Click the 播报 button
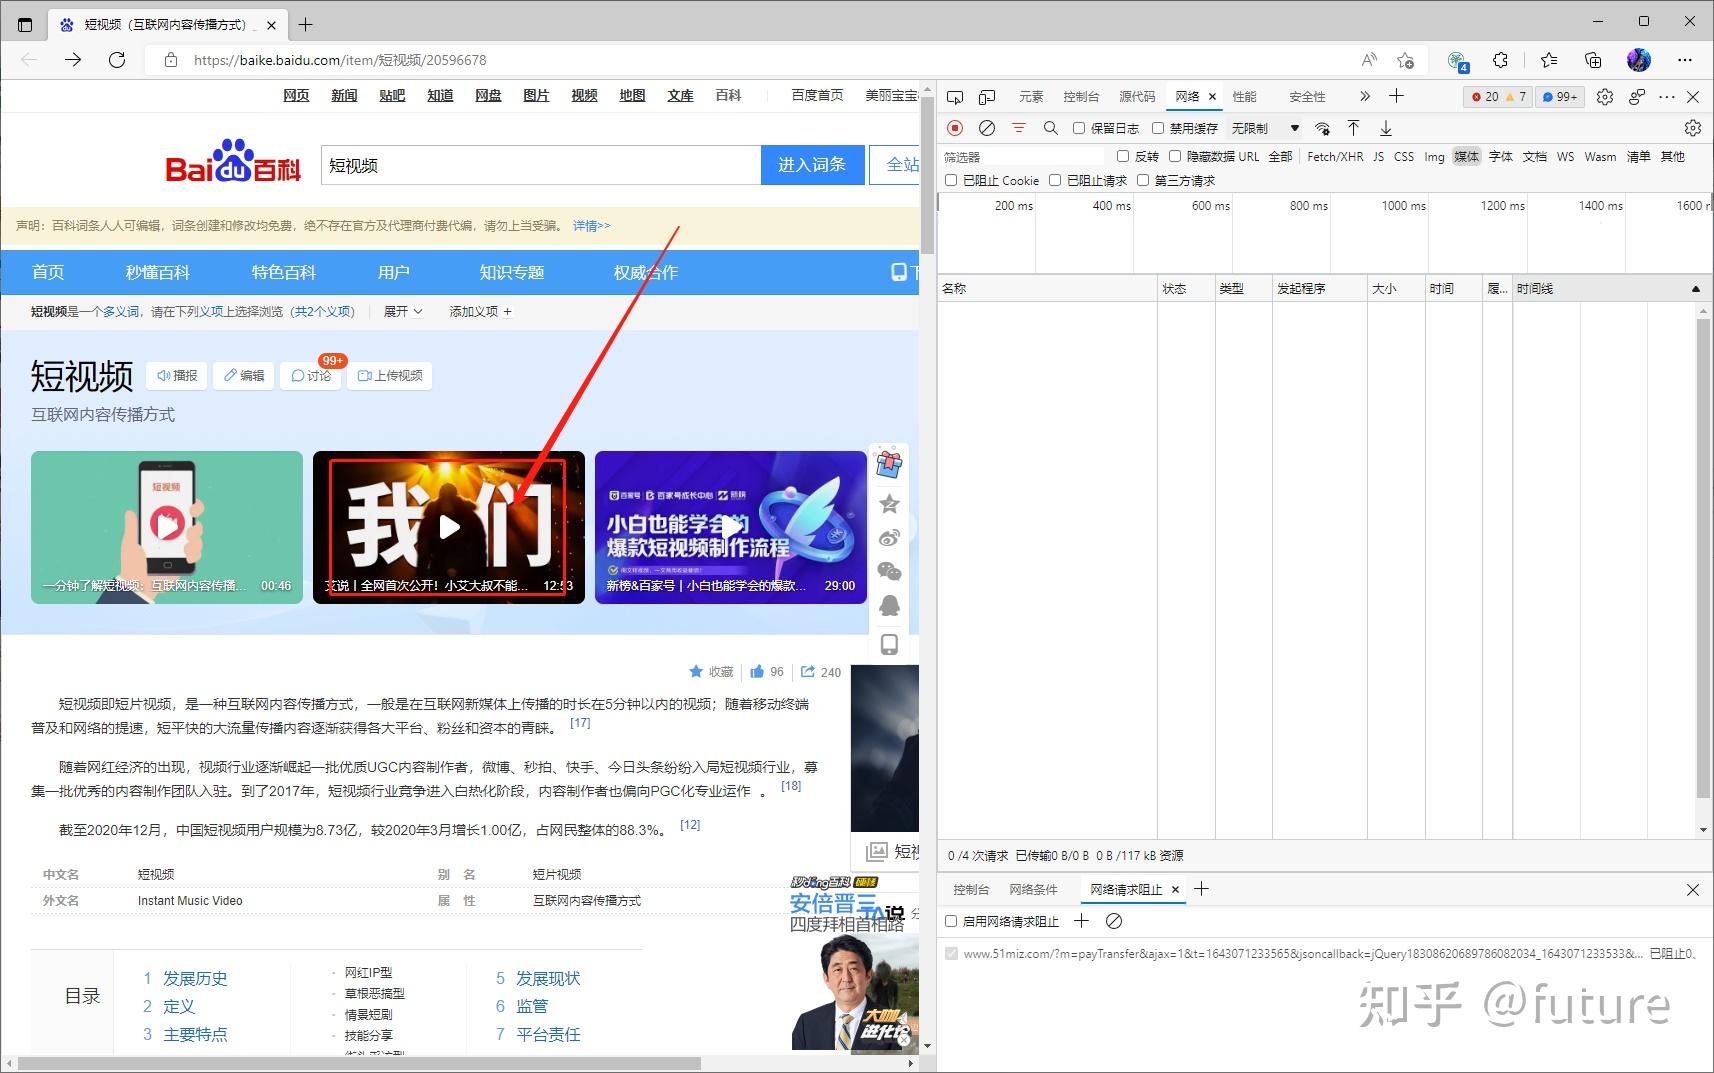This screenshot has height=1073, width=1714. tap(177, 375)
